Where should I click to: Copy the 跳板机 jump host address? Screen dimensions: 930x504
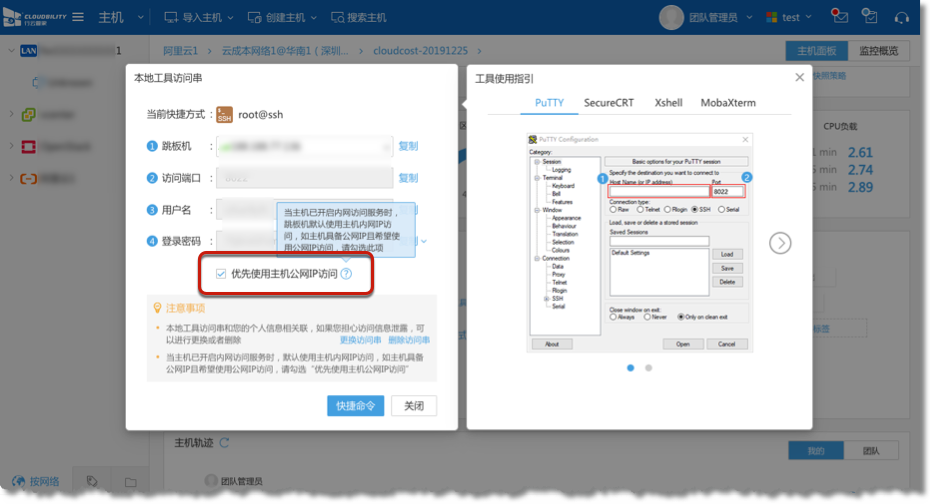408,146
